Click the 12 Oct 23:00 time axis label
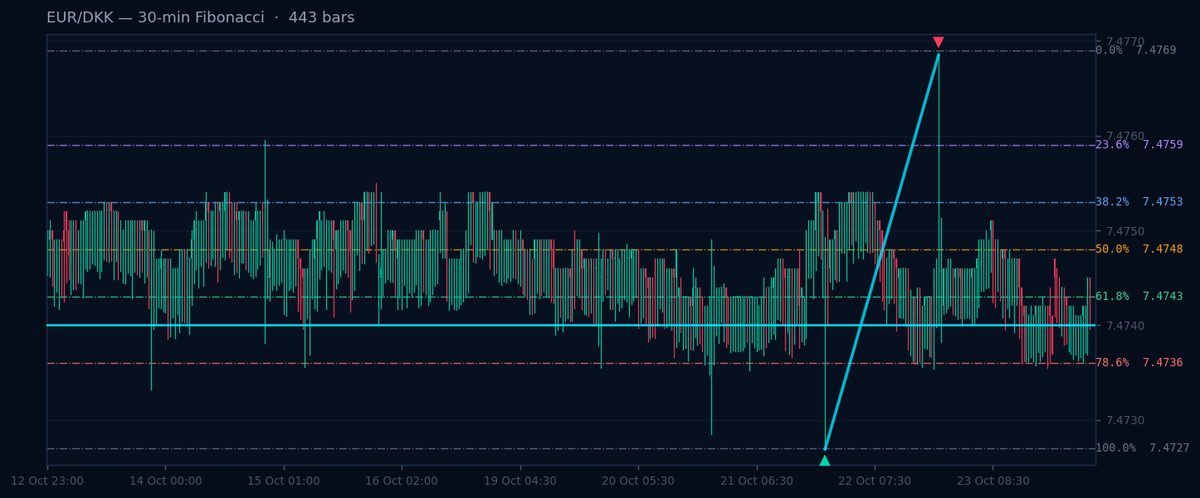Screen dimensions: 1200x498 pyautogui.click(x=47, y=481)
